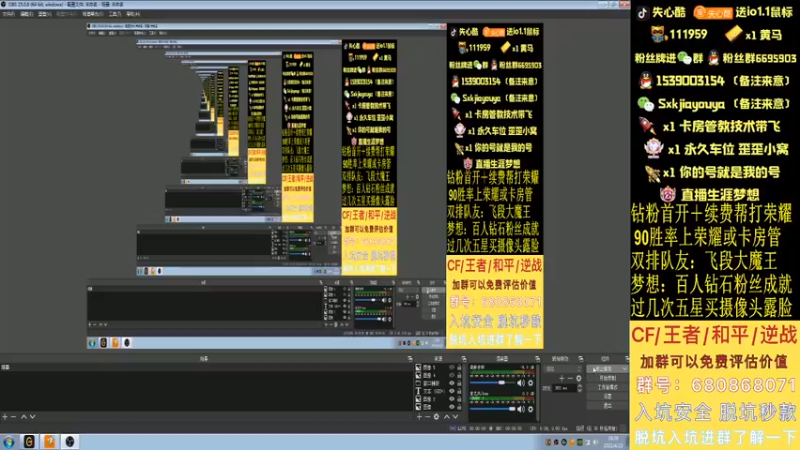Select the text (GDI+) source row

tap(439, 391)
